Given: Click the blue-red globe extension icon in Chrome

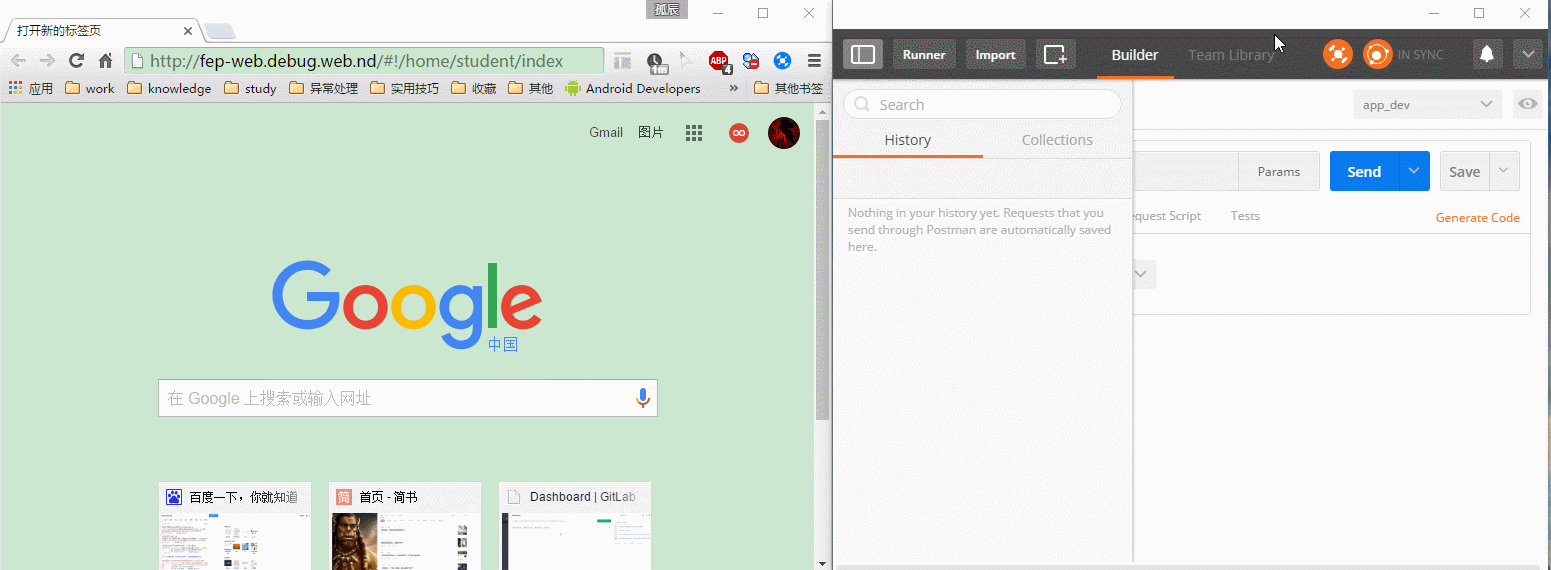Looking at the screenshot, I should 751,62.
